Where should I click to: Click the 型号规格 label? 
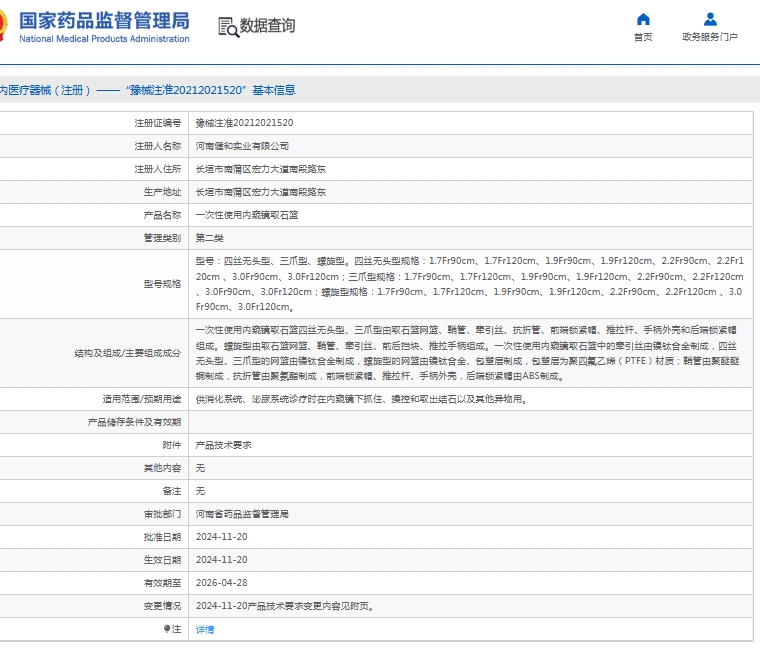(x=162, y=284)
